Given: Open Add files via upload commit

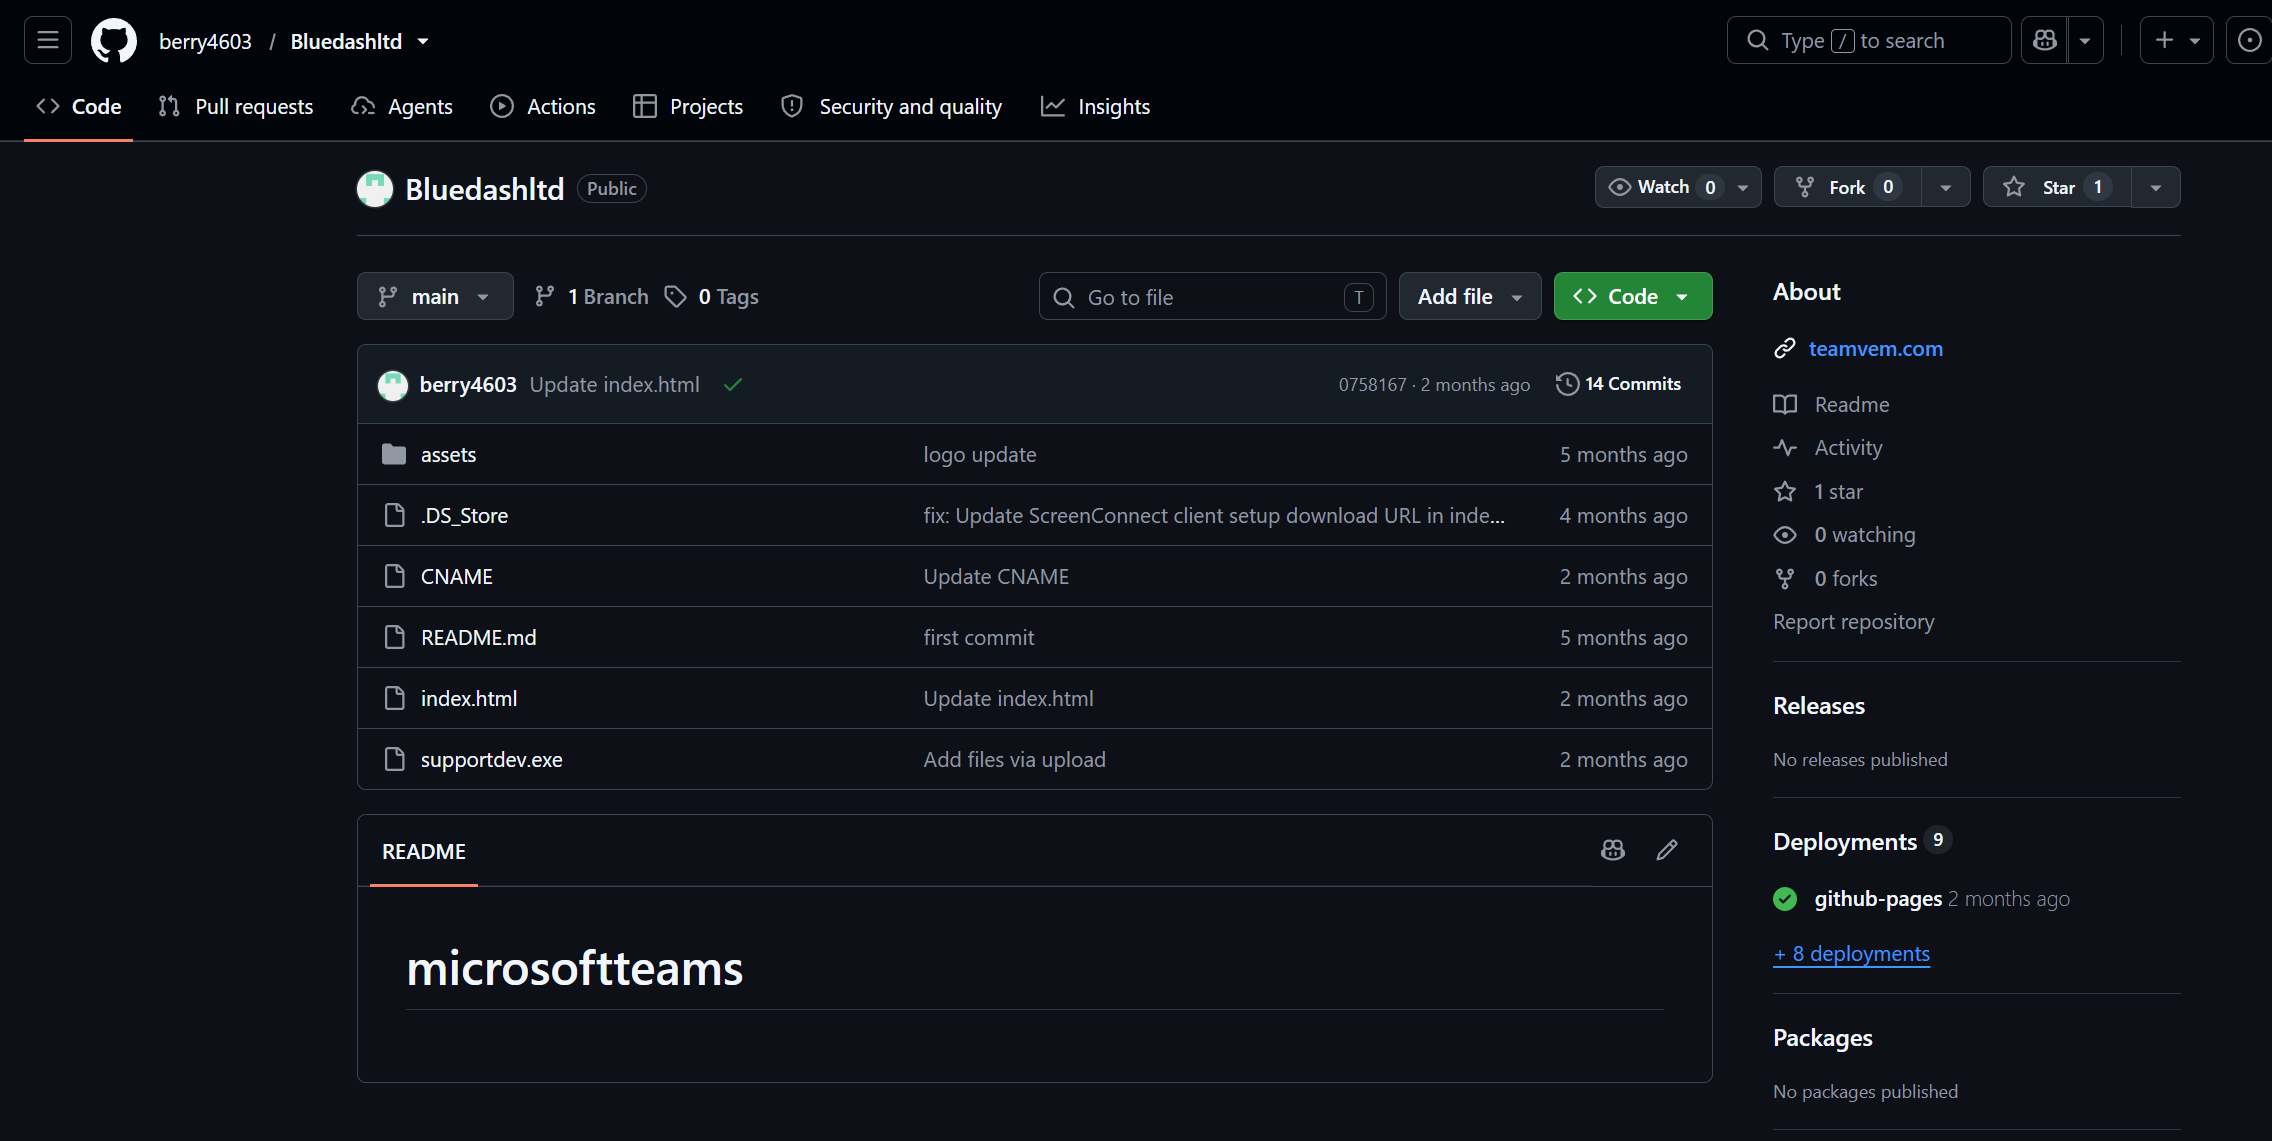Looking at the screenshot, I should point(1014,759).
